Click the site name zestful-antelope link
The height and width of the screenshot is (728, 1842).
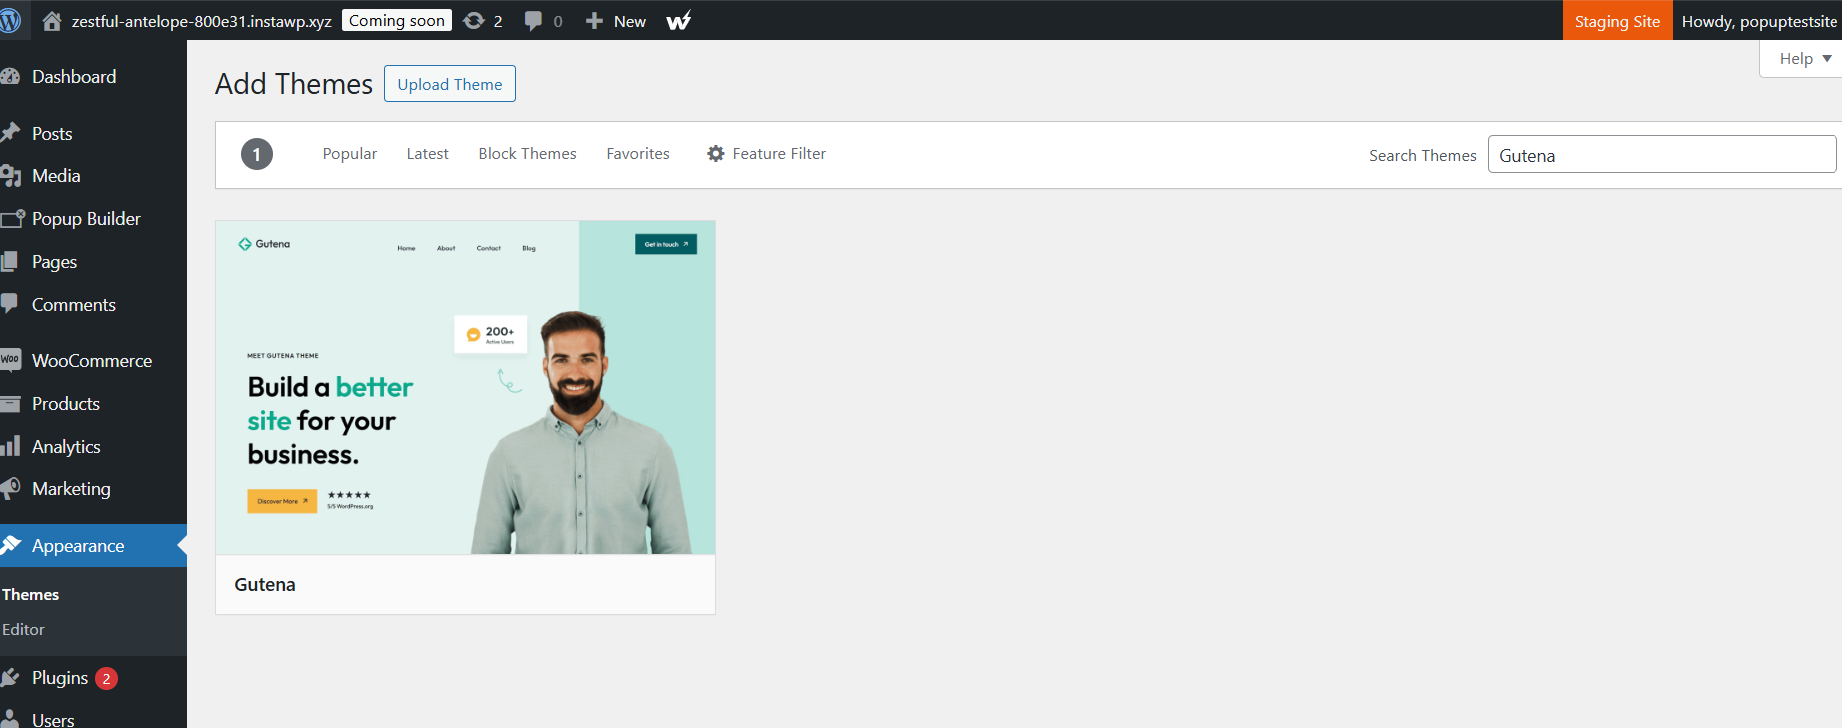[x=201, y=21]
